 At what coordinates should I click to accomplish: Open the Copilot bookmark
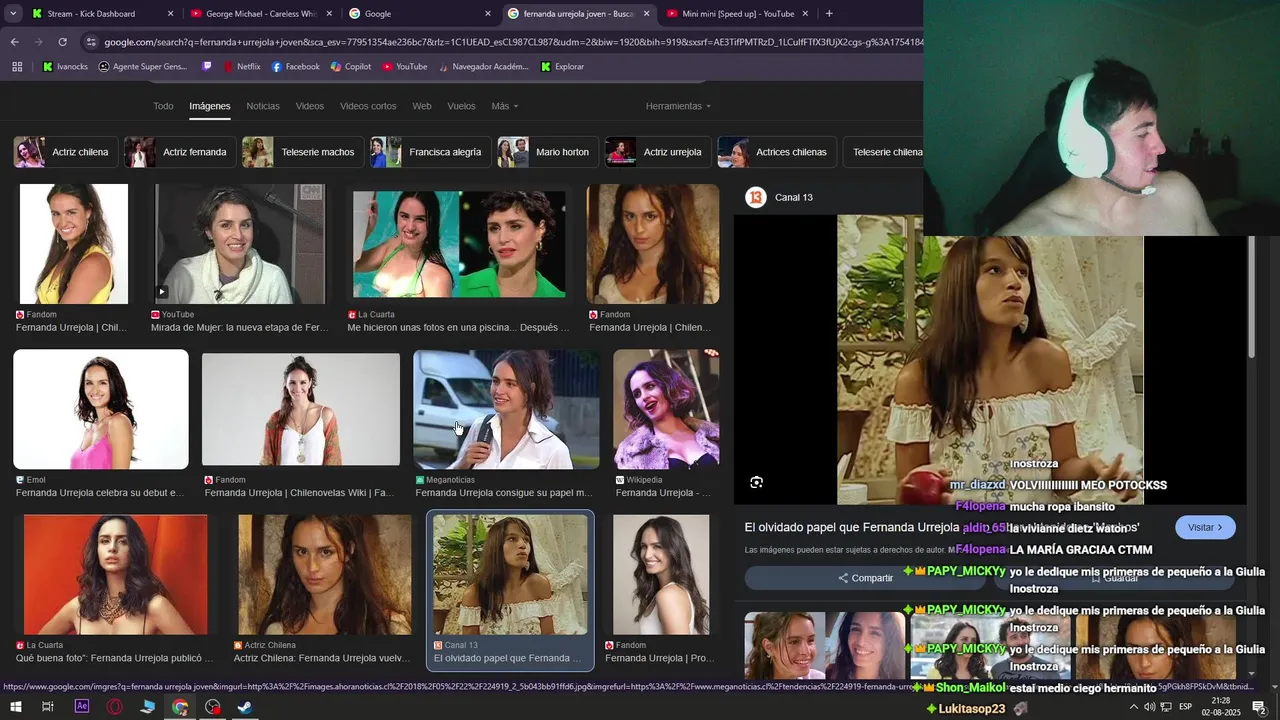click(x=351, y=67)
